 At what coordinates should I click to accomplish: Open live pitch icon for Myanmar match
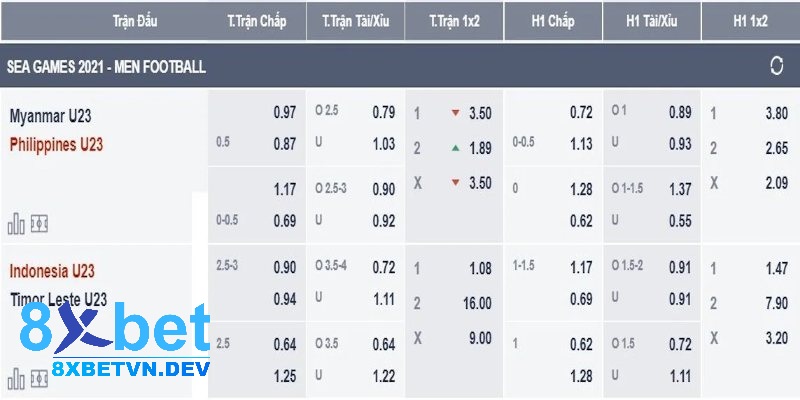[39, 223]
